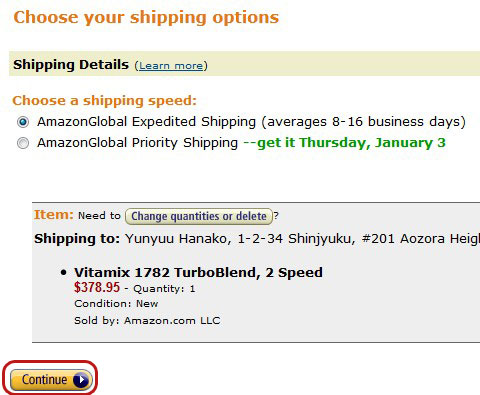
Task: Click the AmazonGlobal Priority Shipping text label
Action: click(137, 143)
